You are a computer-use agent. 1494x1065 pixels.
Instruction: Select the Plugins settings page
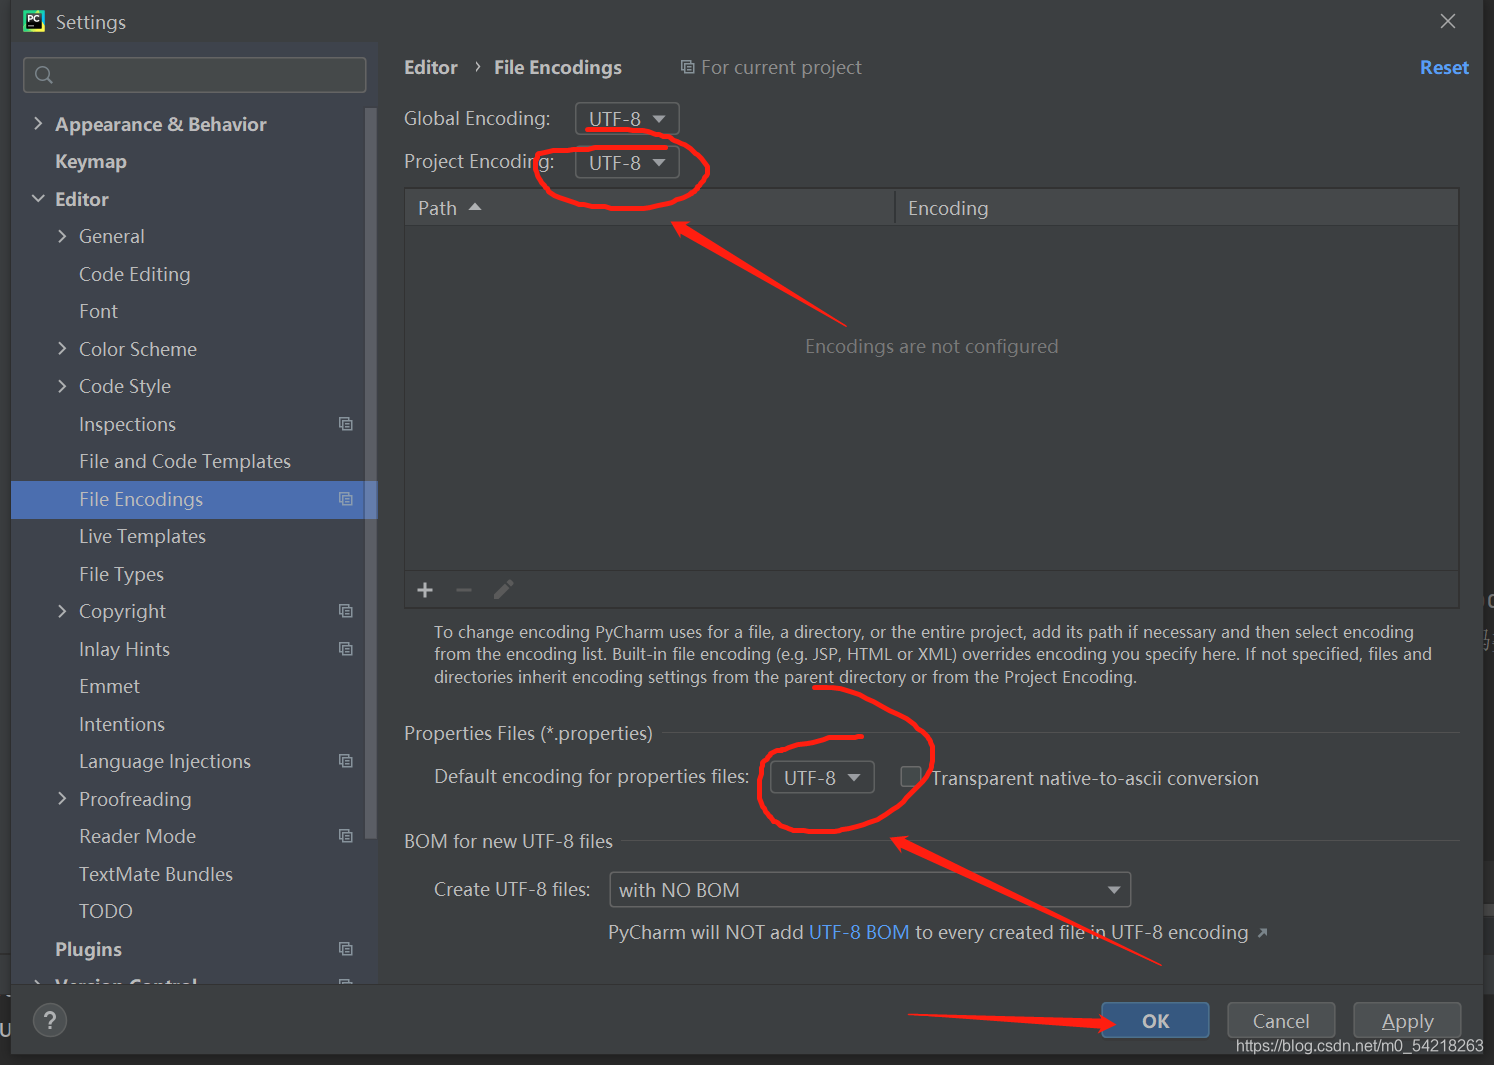pos(88,949)
